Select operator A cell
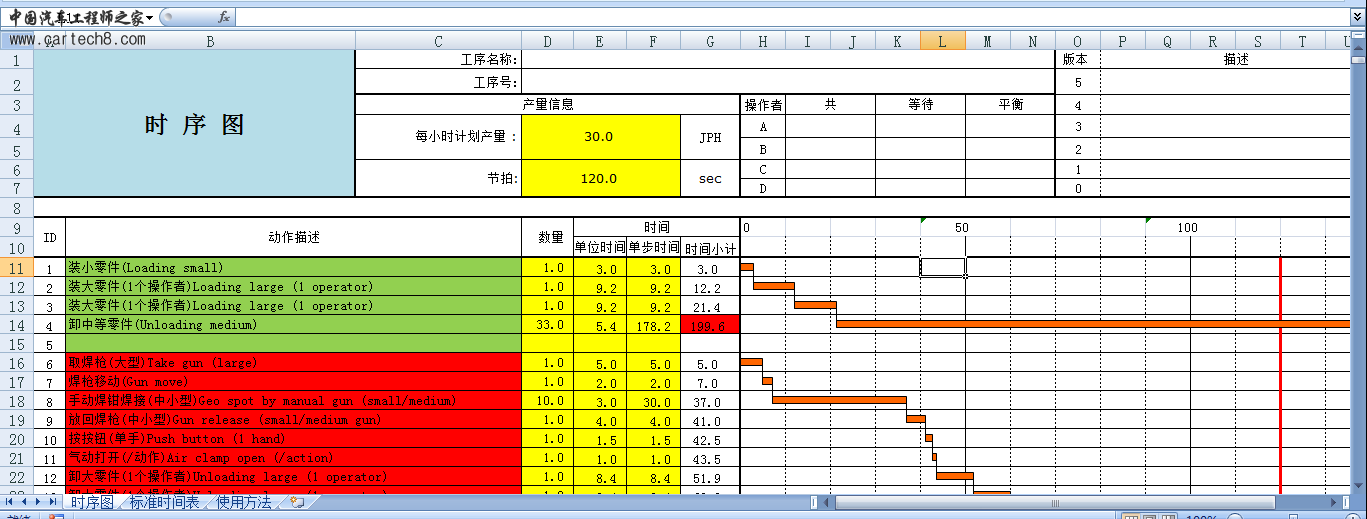Screen dimensions: 1367x519 [763, 127]
